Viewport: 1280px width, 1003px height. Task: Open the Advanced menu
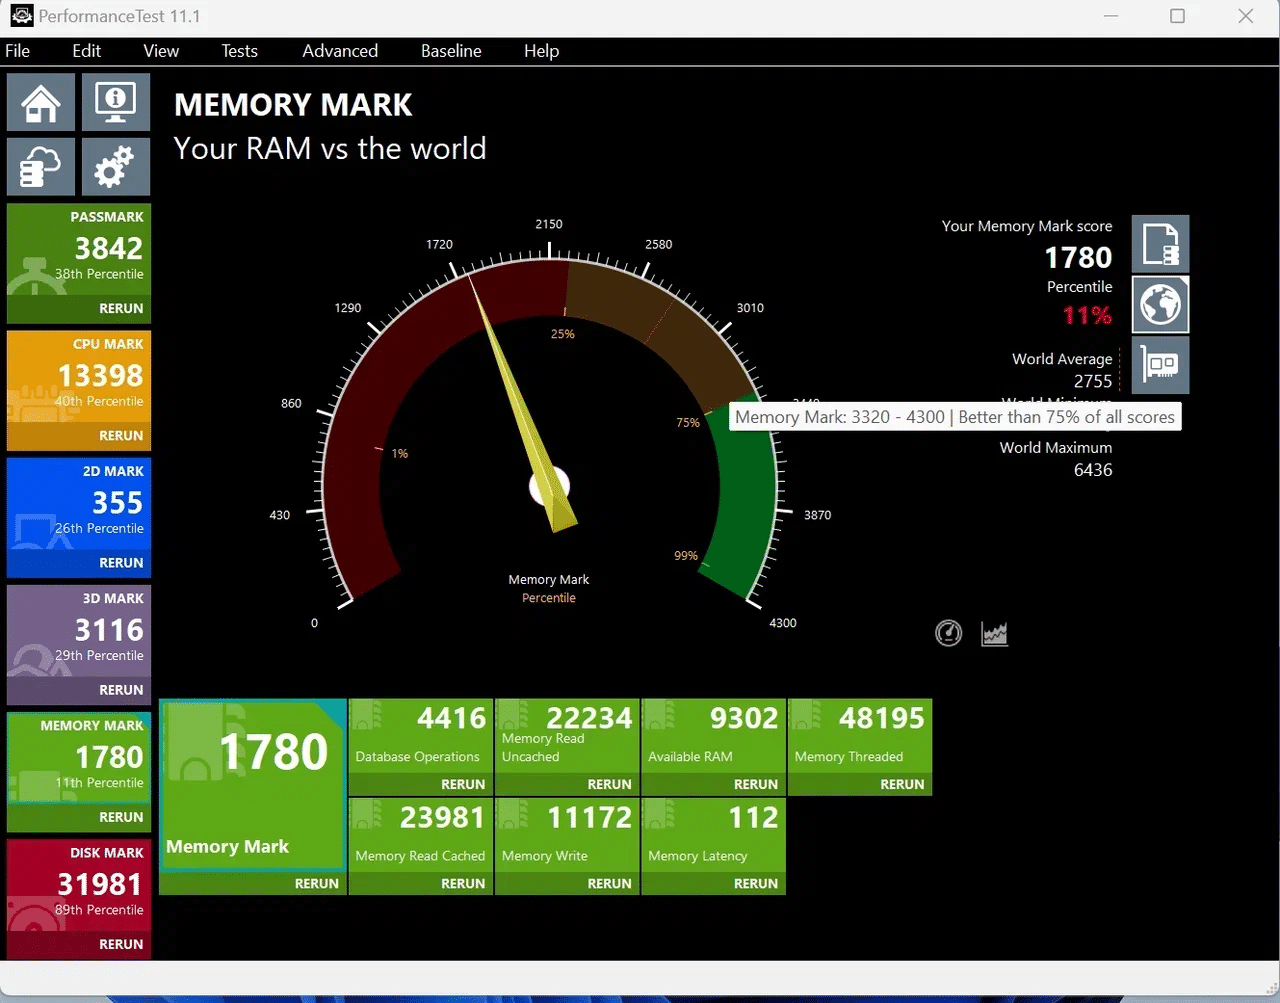click(x=340, y=51)
